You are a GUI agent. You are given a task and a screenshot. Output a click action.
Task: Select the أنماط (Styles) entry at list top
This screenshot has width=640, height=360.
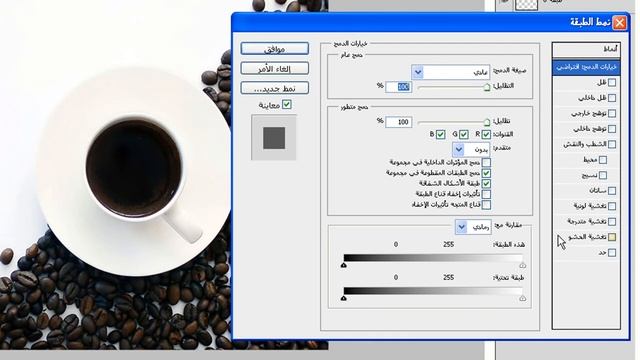[x=586, y=49]
